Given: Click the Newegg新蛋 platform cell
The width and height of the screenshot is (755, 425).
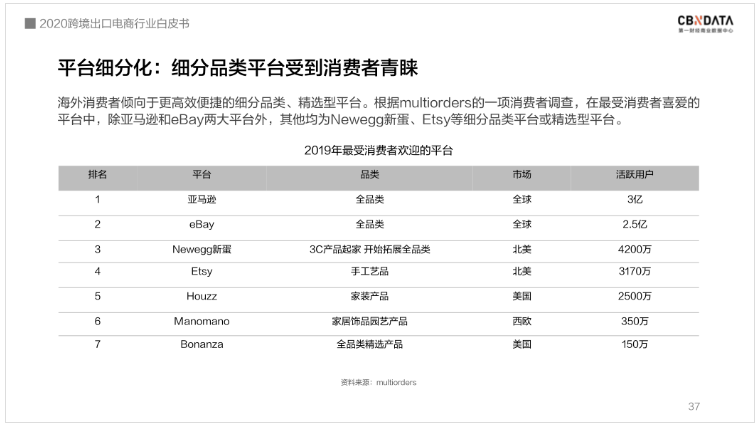Looking at the screenshot, I should pyautogui.click(x=201, y=248).
